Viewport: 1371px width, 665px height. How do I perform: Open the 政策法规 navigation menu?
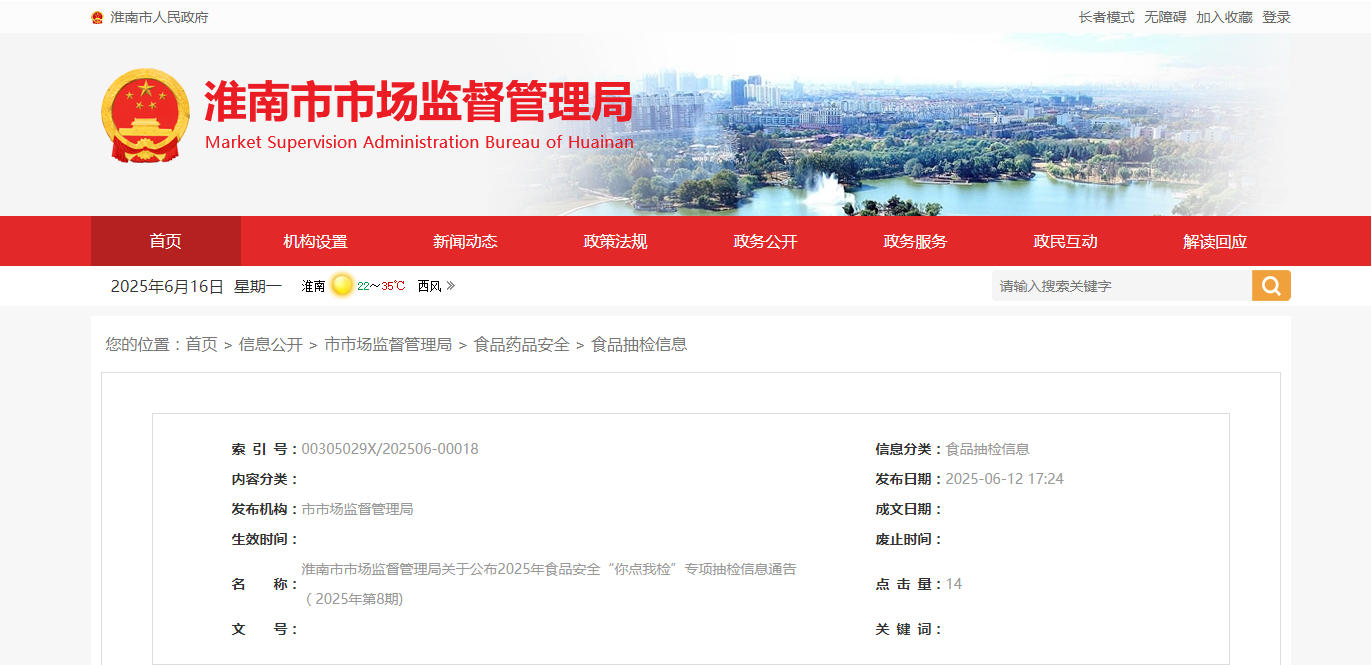615,241
